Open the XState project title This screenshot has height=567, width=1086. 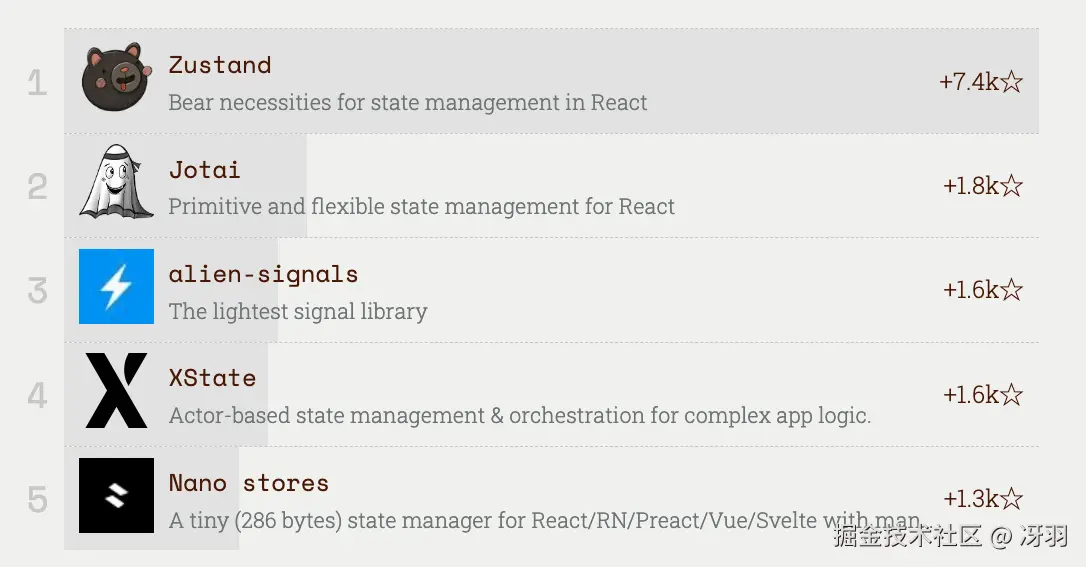(x=212, y=378)
